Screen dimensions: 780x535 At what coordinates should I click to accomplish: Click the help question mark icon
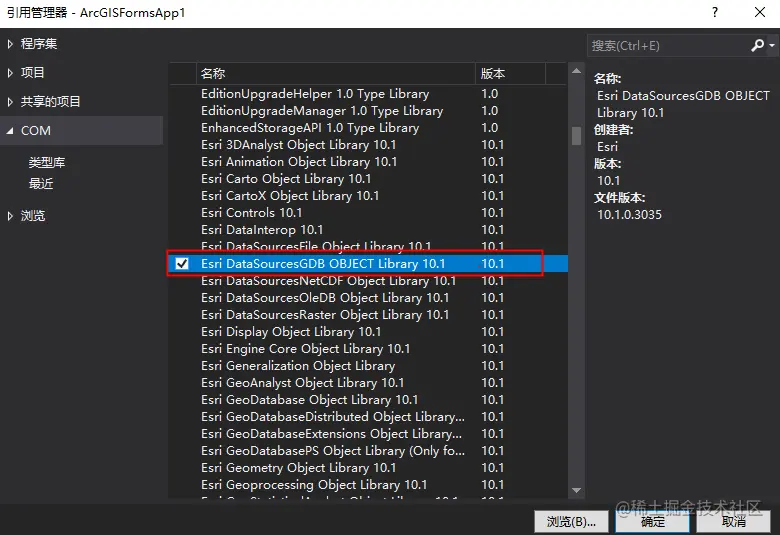[715, 12]
